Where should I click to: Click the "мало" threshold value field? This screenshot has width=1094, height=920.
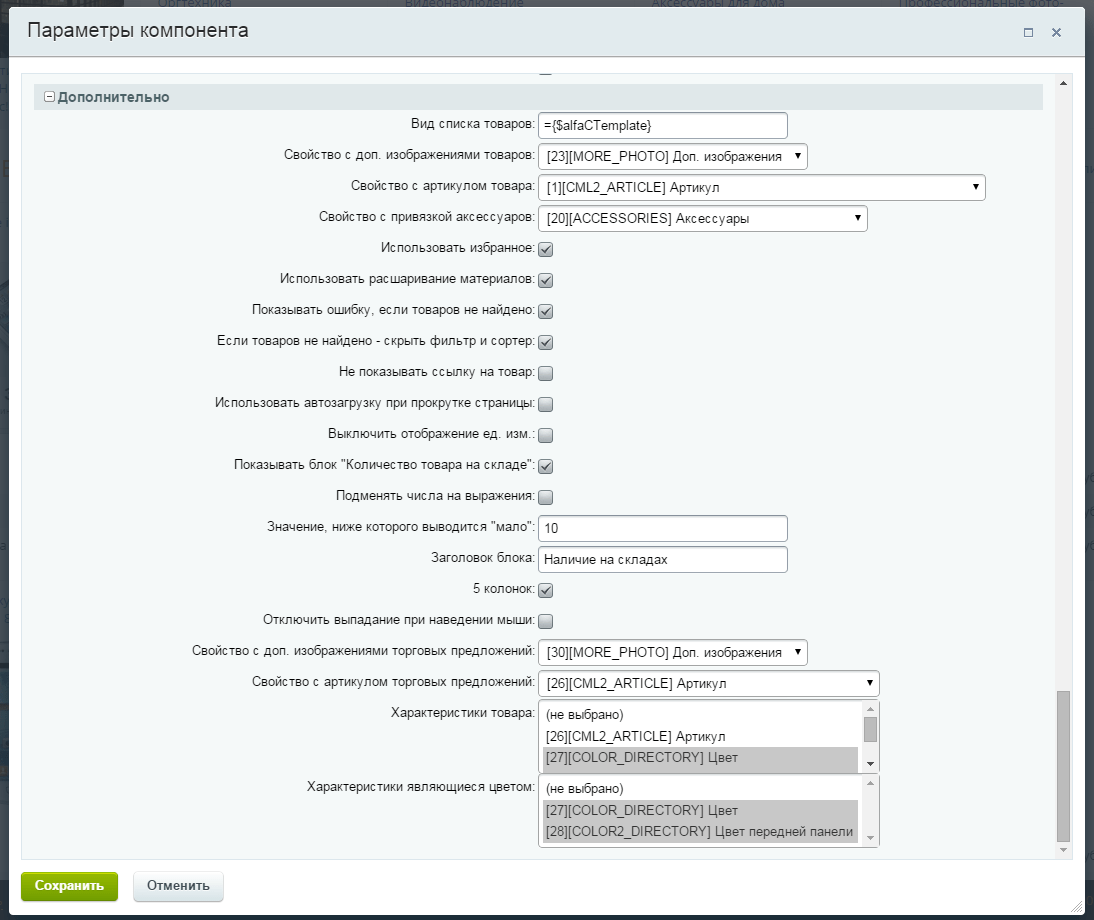click(663, 528)
